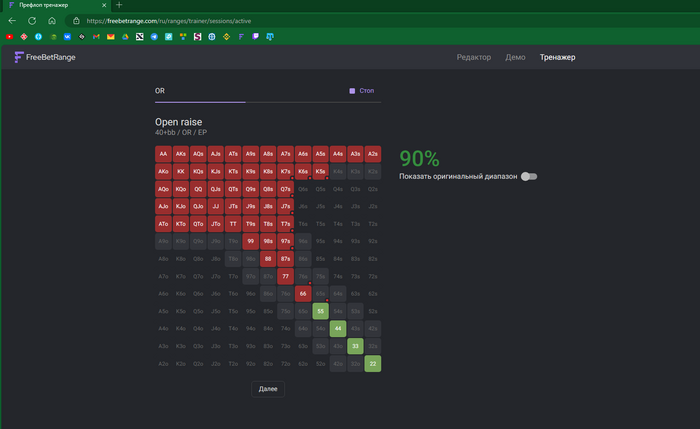The height and width of the screenshot is (429, 700).
Task: Open a new browser tab
Action: [x=119, y=5]
